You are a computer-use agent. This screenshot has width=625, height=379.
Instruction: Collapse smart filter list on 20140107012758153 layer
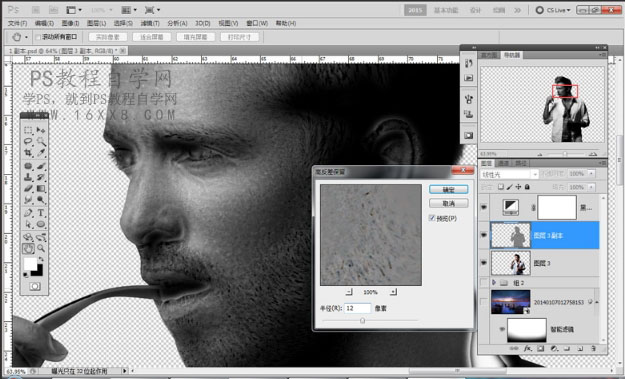tap(597, 302)
